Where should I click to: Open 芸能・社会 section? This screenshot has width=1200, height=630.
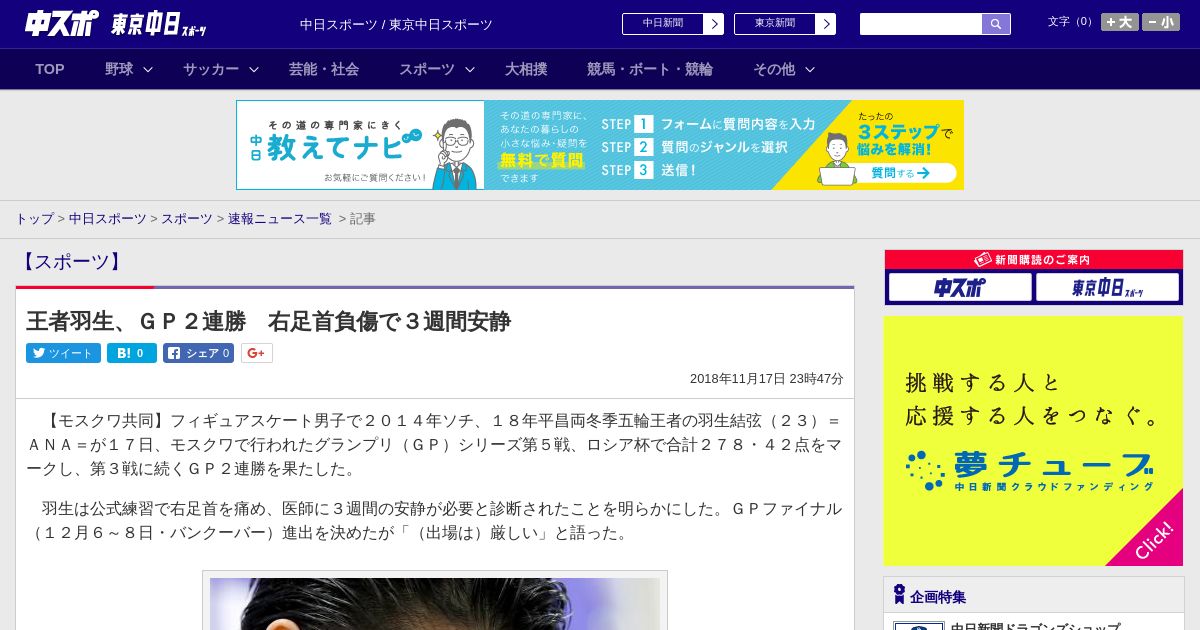coord(324,69)
